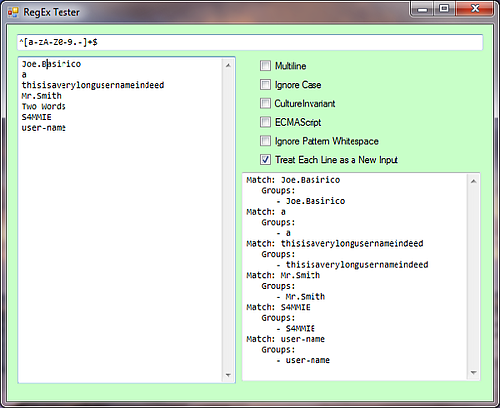This screenshot has height=408, width=500.
Task: Check the CultureInvariant box
Action: tap(265, 103)
